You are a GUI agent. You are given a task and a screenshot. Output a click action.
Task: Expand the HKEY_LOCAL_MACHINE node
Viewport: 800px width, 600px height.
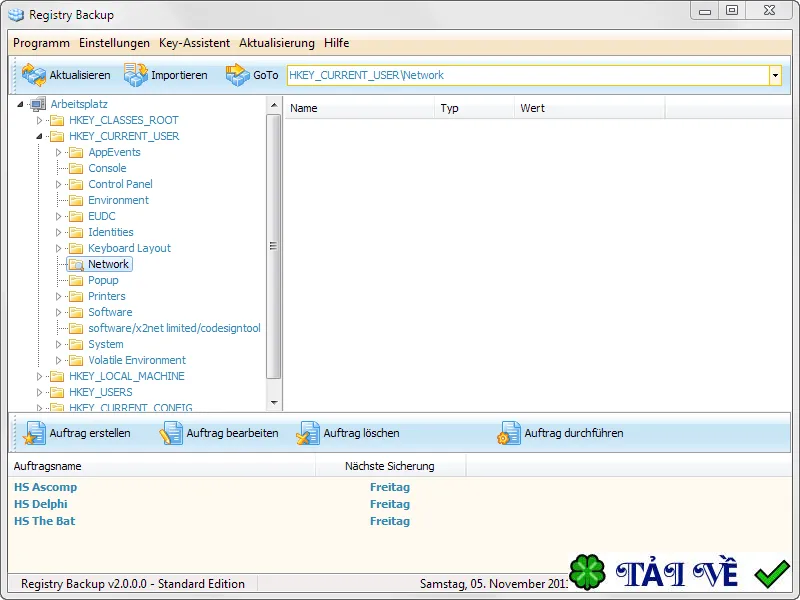[x=39, y=377]
